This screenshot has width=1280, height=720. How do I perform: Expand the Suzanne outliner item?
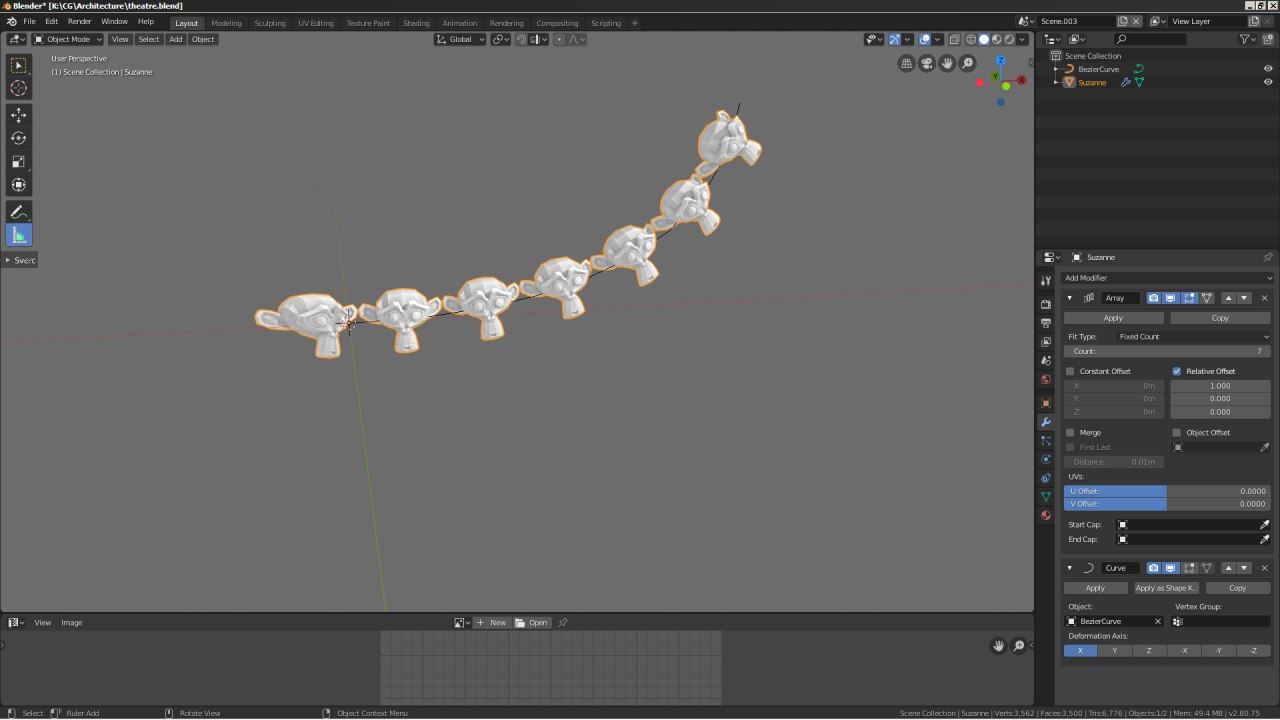[x=1056, y=82]
